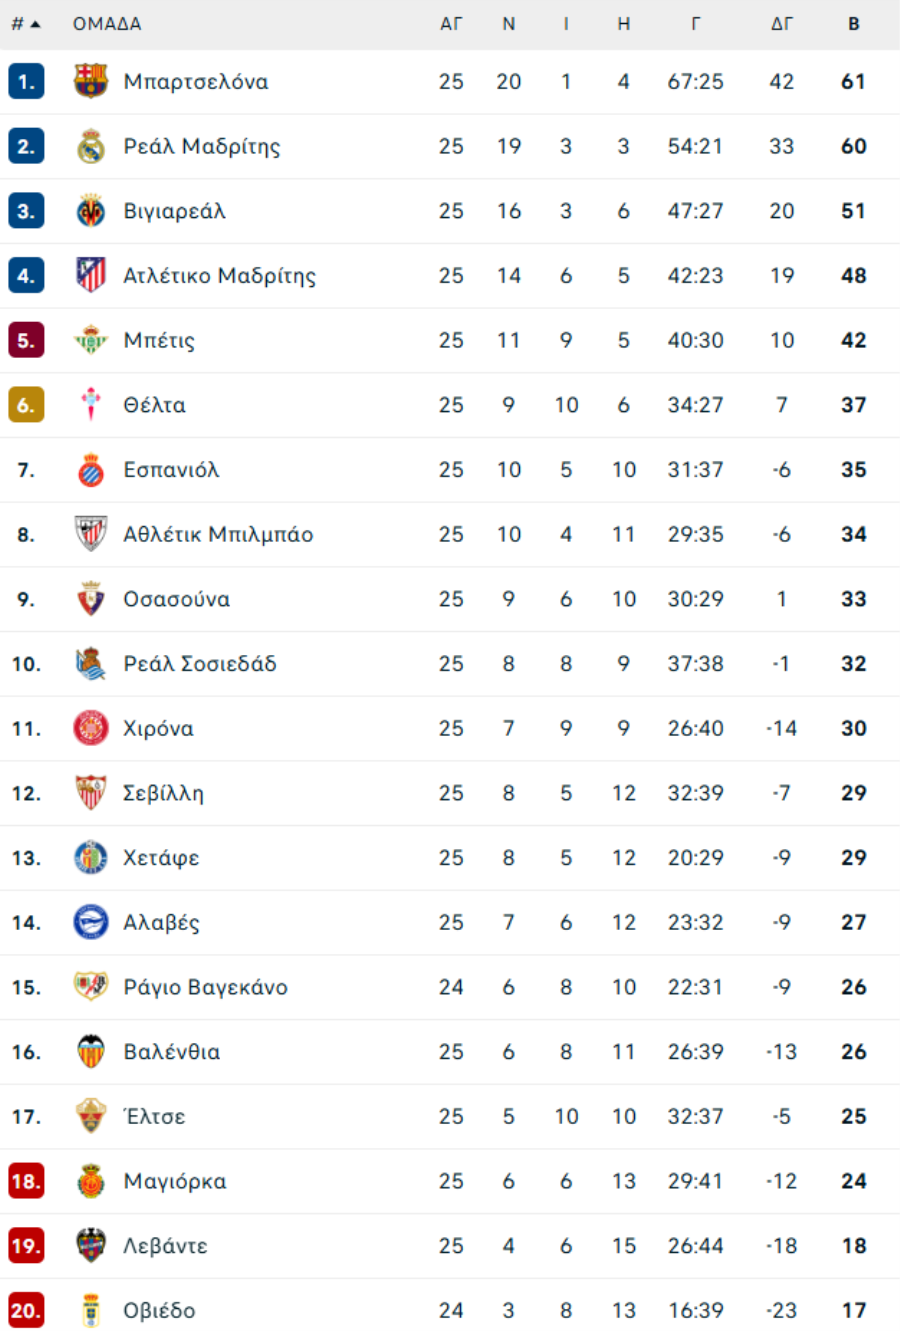This screenshot has height=1331, width=900.
Task: Sort table by the # rank column
Action: [25, 24]
